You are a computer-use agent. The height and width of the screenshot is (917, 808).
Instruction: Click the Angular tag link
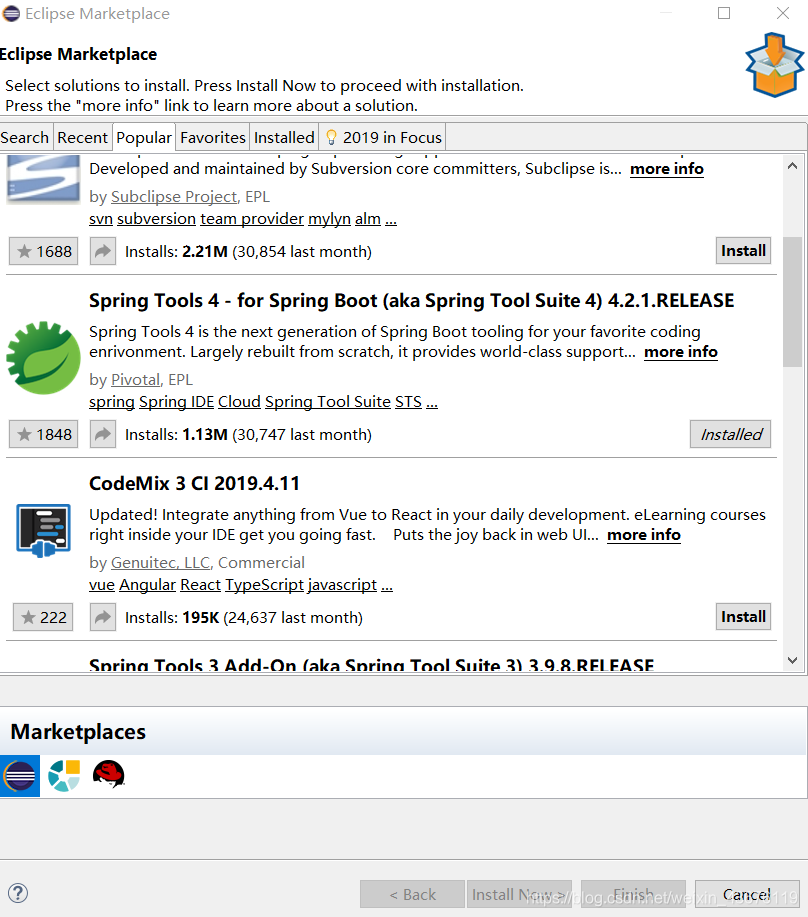click(x=147, y=585)
